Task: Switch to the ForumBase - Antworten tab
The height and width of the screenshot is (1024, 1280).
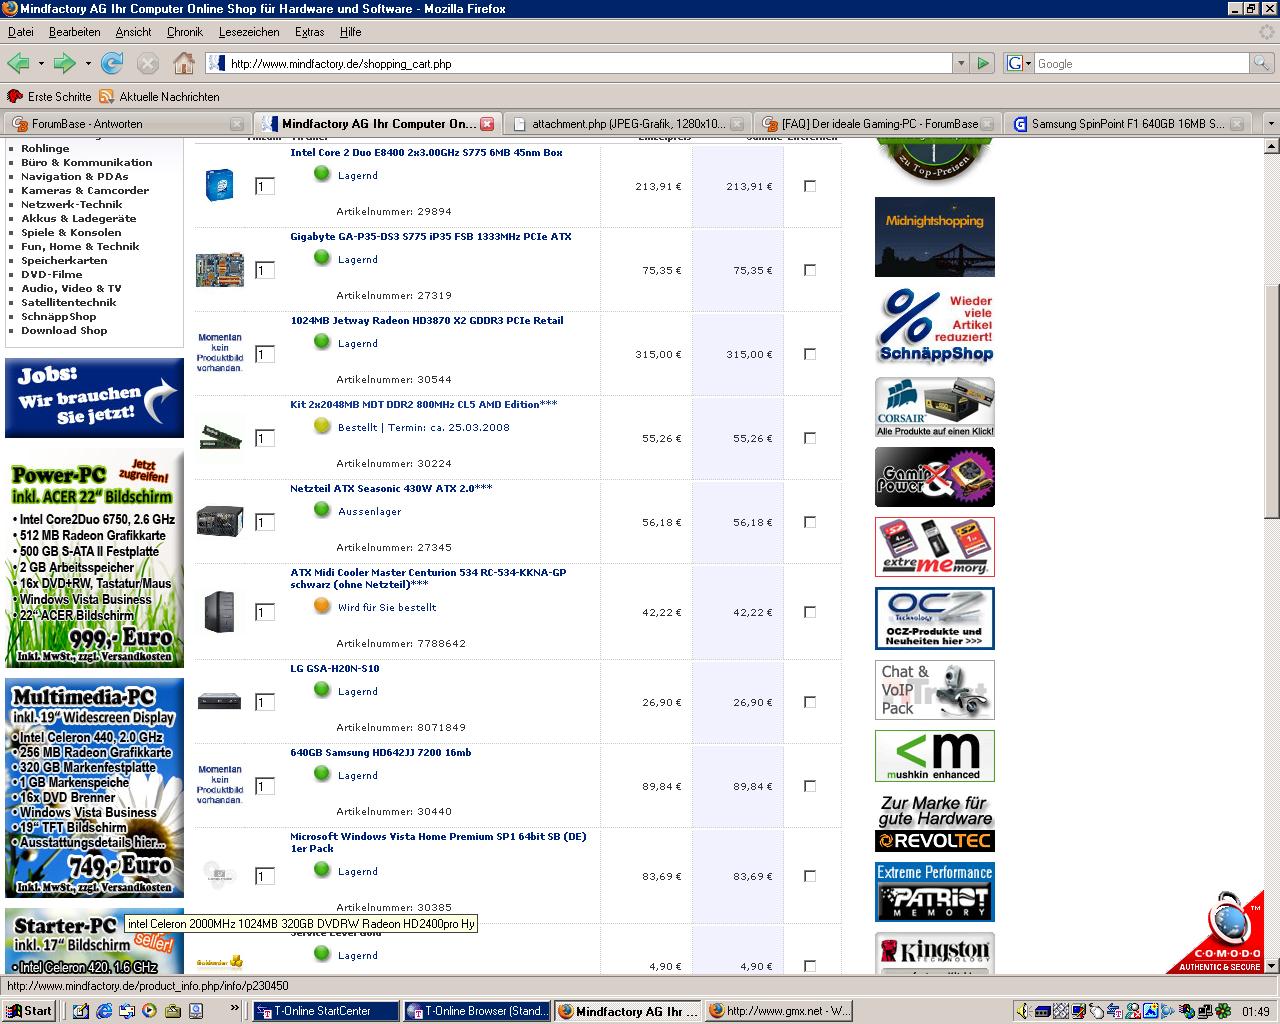Action: [126, 124]
